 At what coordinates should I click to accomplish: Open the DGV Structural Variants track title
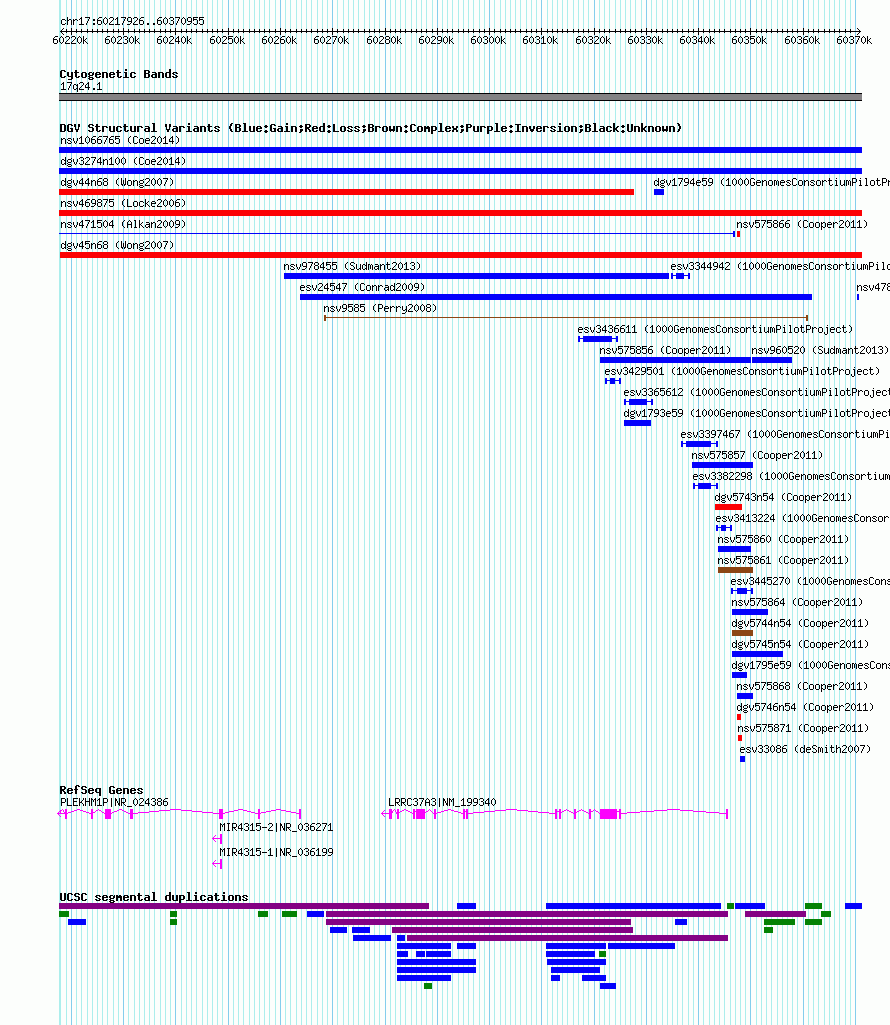pyautogui.click(x=370, y=128)
